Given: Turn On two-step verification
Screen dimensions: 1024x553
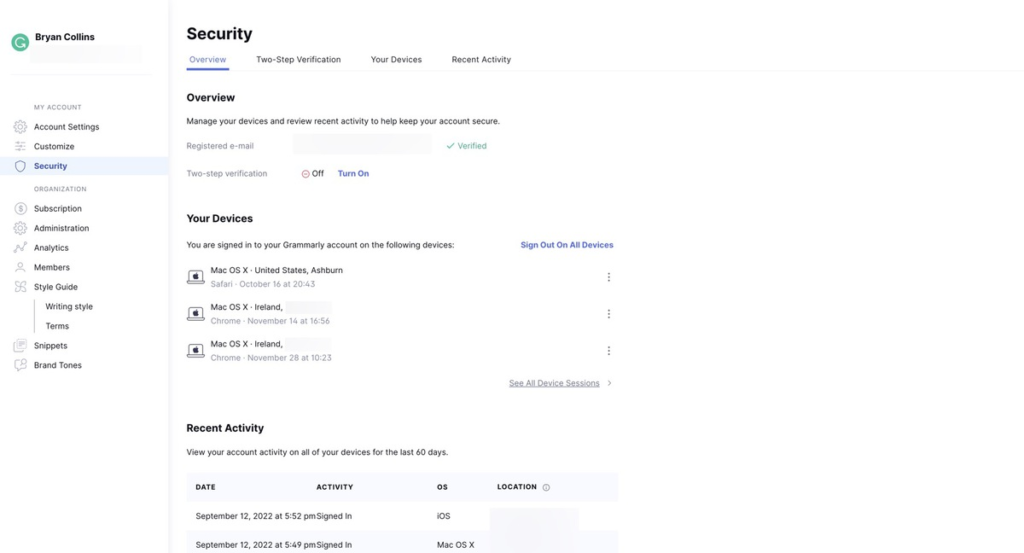Looking at the screenshot, I should pos(353,174).
